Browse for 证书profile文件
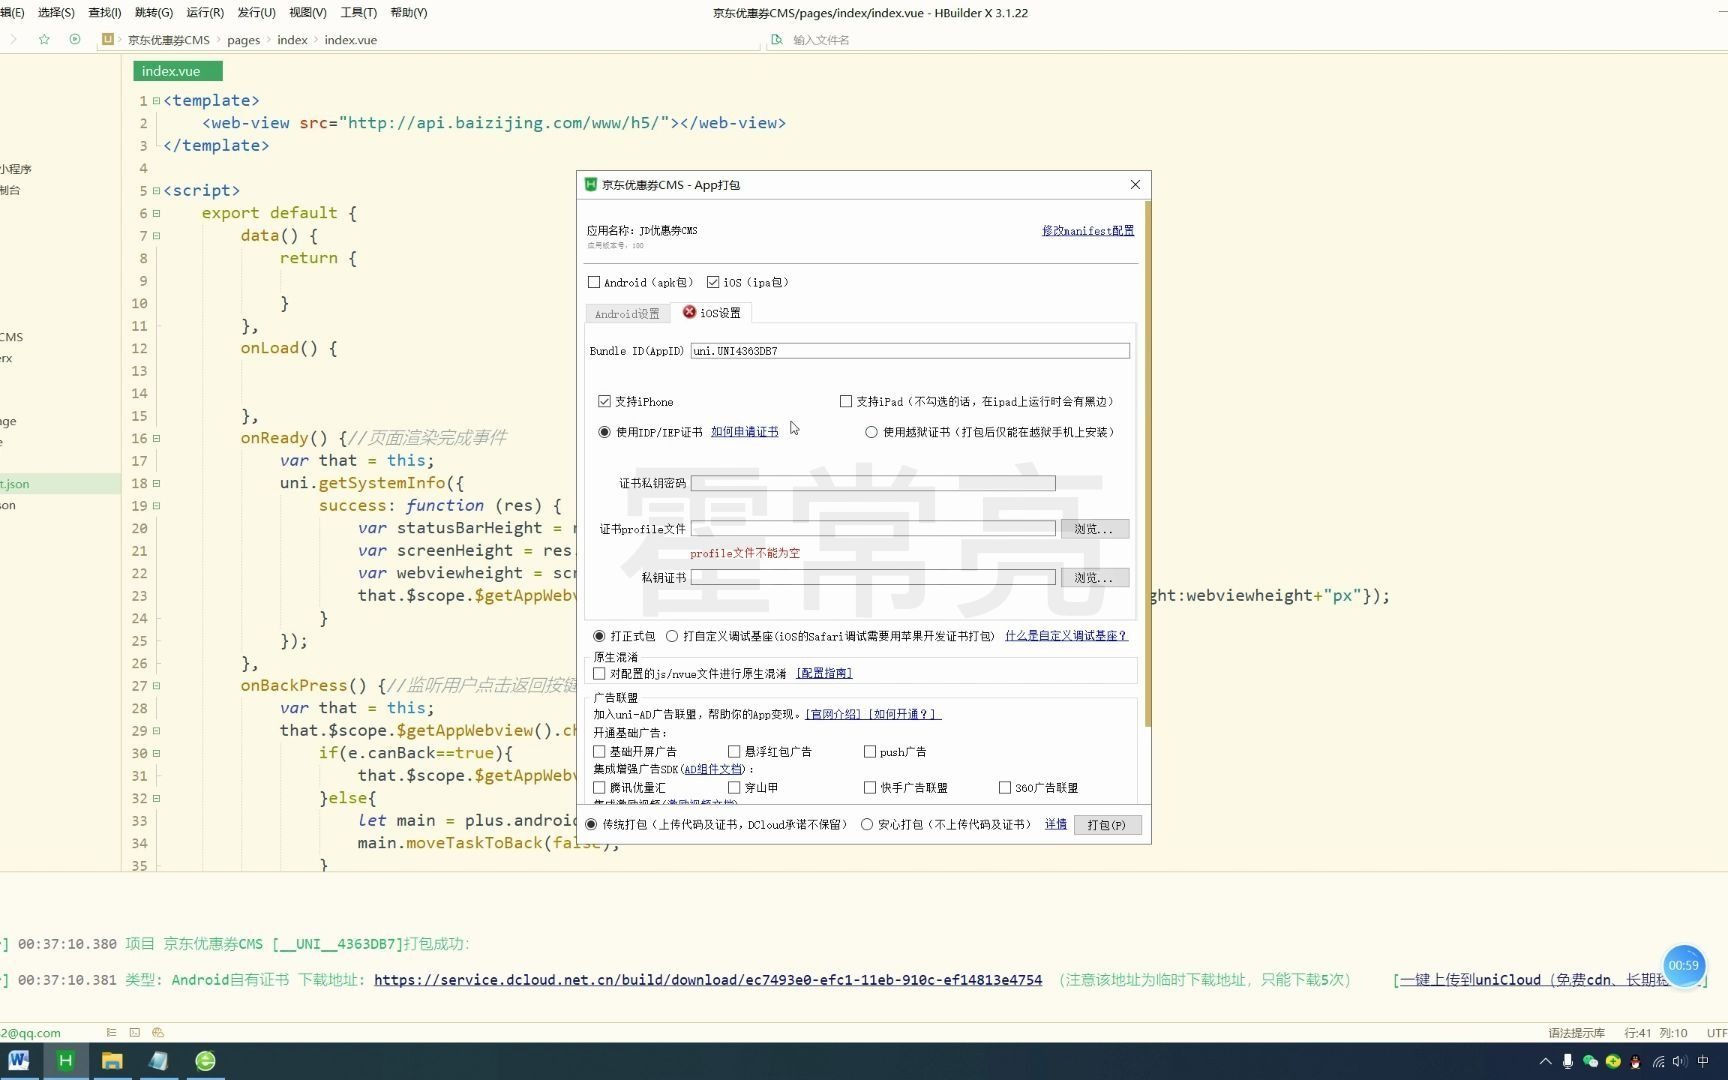 click(1095, 529)
